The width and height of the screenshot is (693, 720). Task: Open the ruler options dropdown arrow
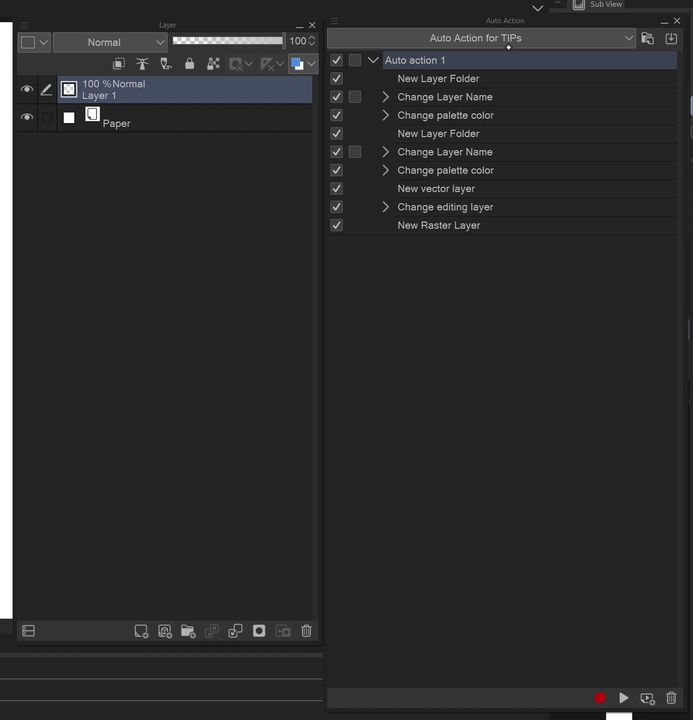point(280,64)
